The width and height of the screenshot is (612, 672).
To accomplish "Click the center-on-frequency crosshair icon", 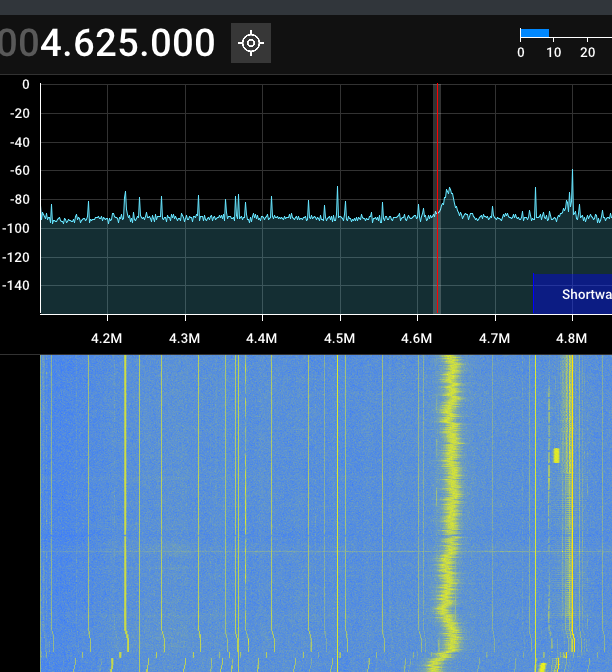I will click(251, 43).
